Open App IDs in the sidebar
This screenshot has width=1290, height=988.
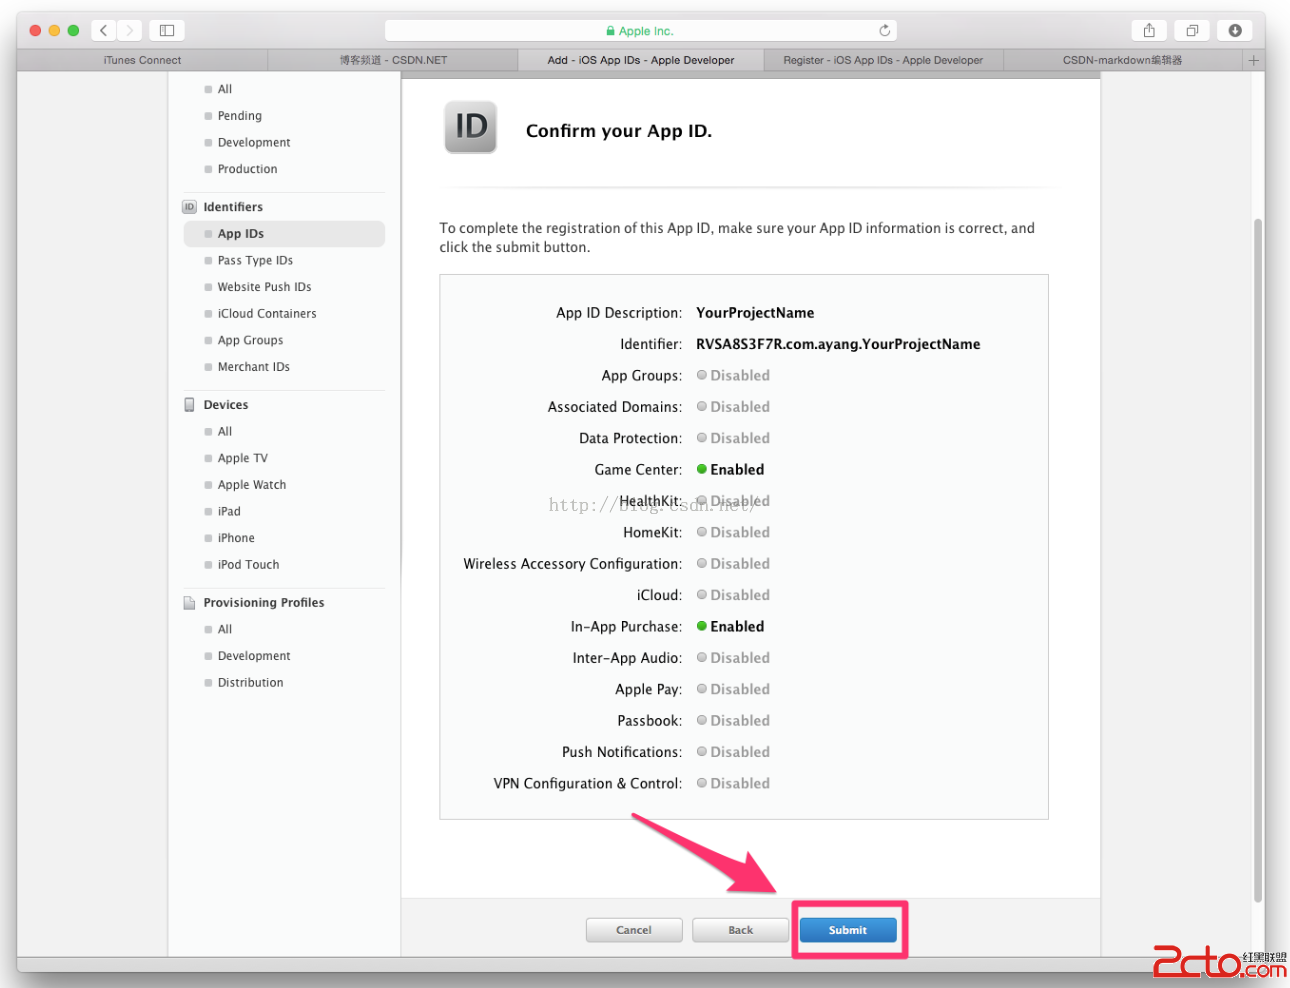coord(284,234)
